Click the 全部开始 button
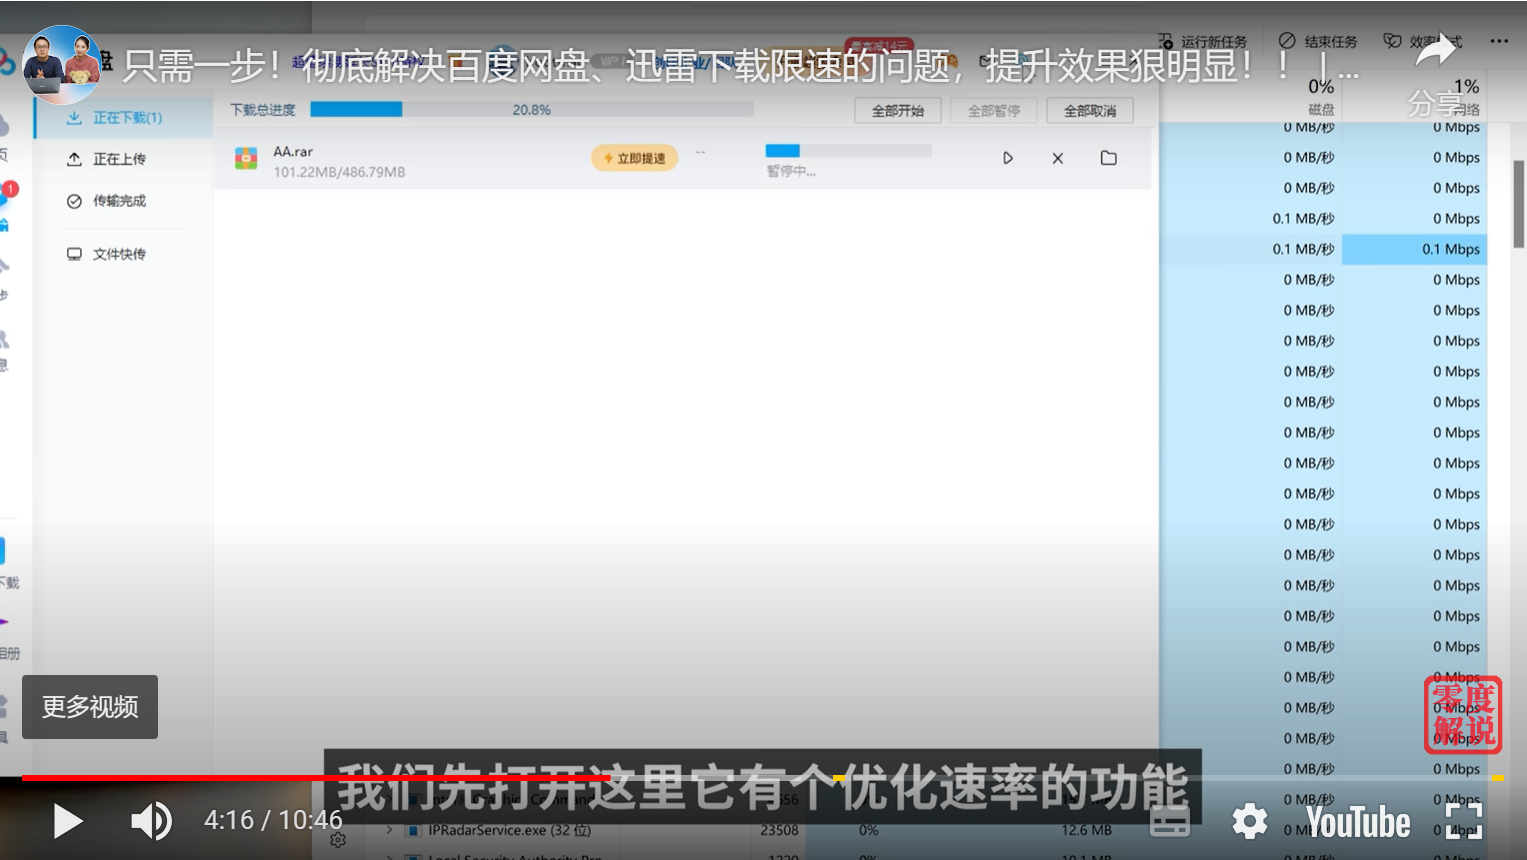The height and width of the screenshot is (860, 1527). (898, 111)
